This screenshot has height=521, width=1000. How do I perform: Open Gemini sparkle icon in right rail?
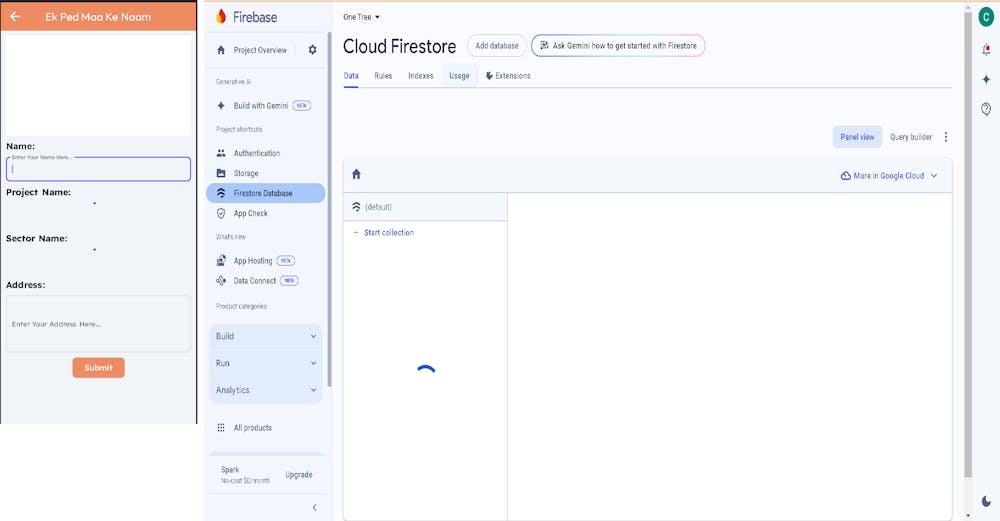[x=986, y=79]
